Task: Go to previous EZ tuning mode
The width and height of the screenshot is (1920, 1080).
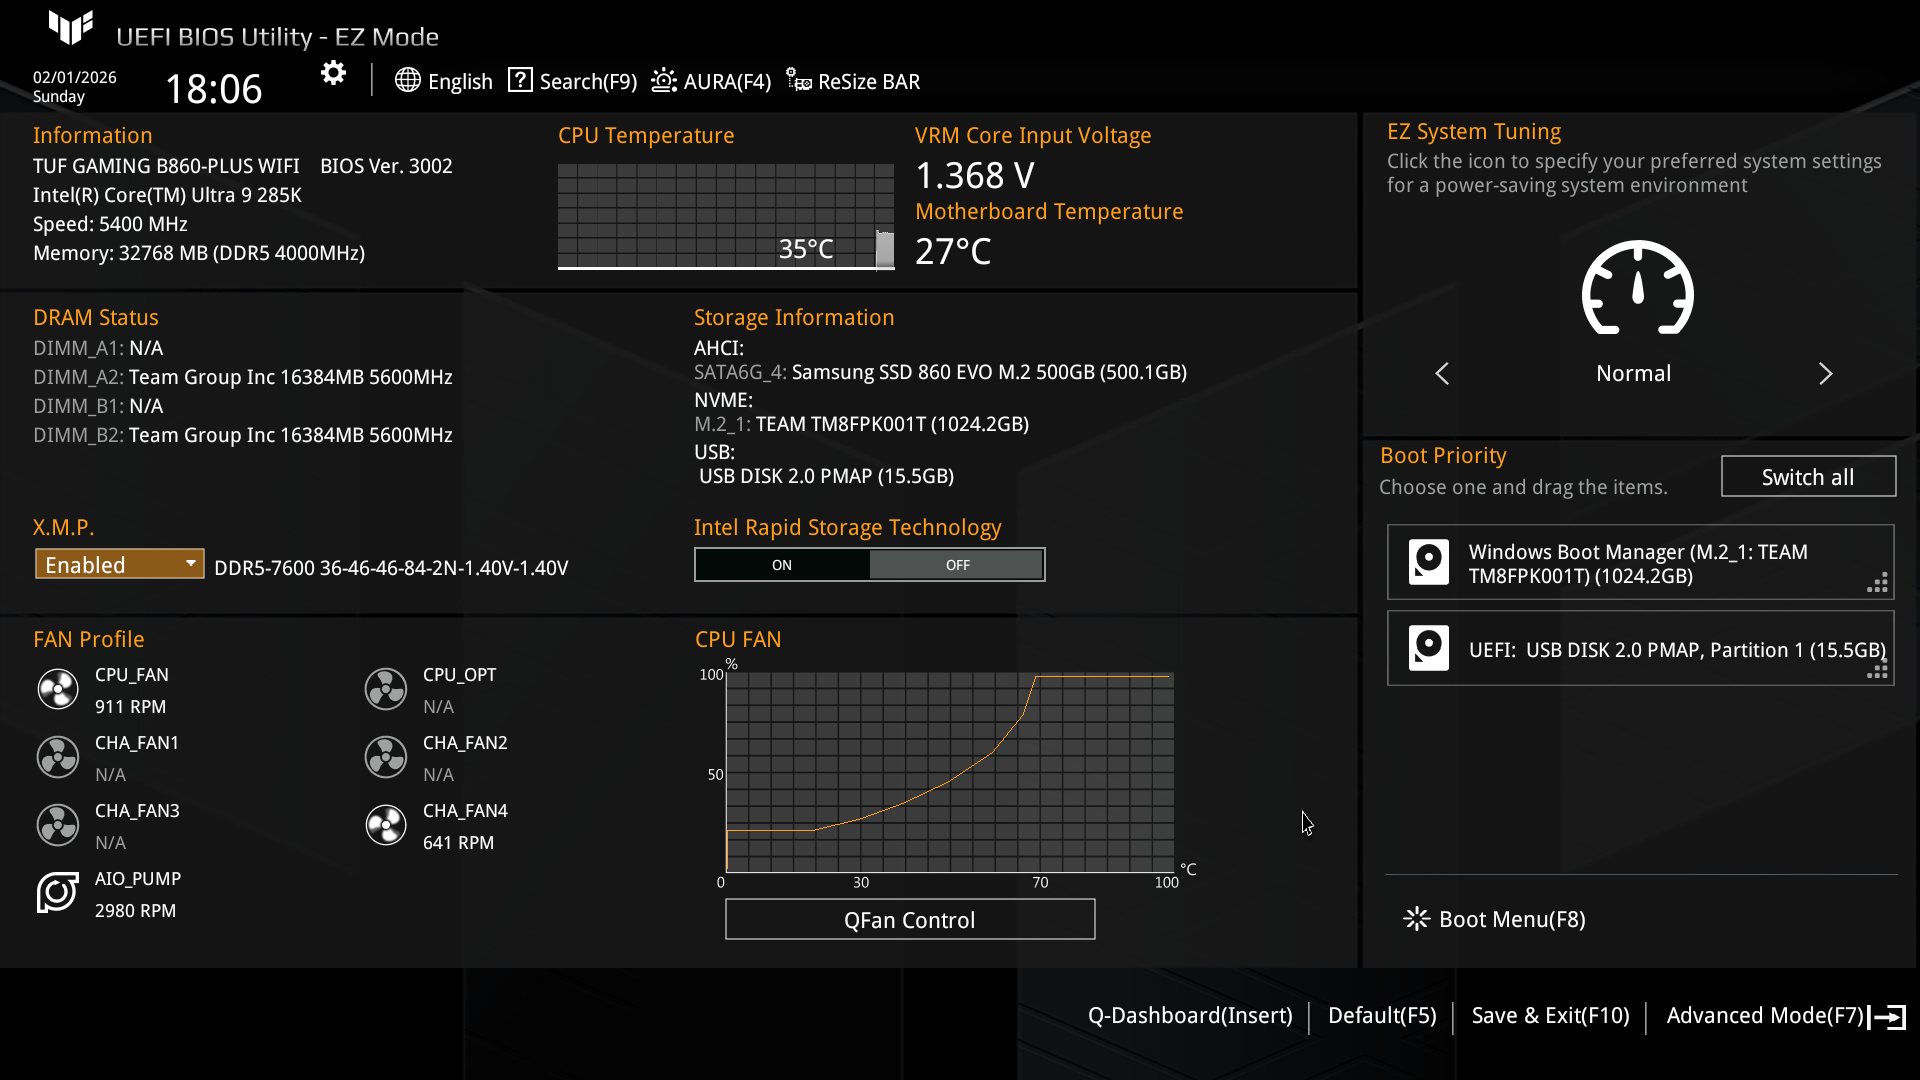Action: [1442, 374]
